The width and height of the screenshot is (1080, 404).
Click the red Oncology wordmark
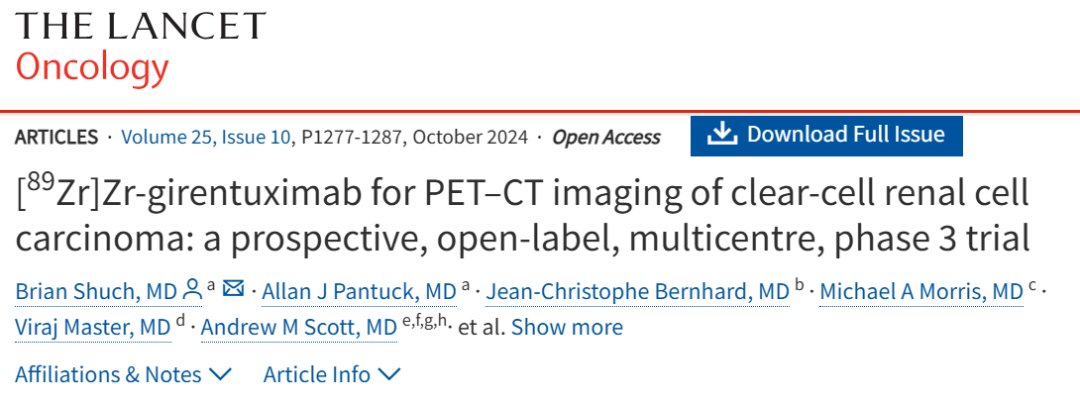pos(92,68)
